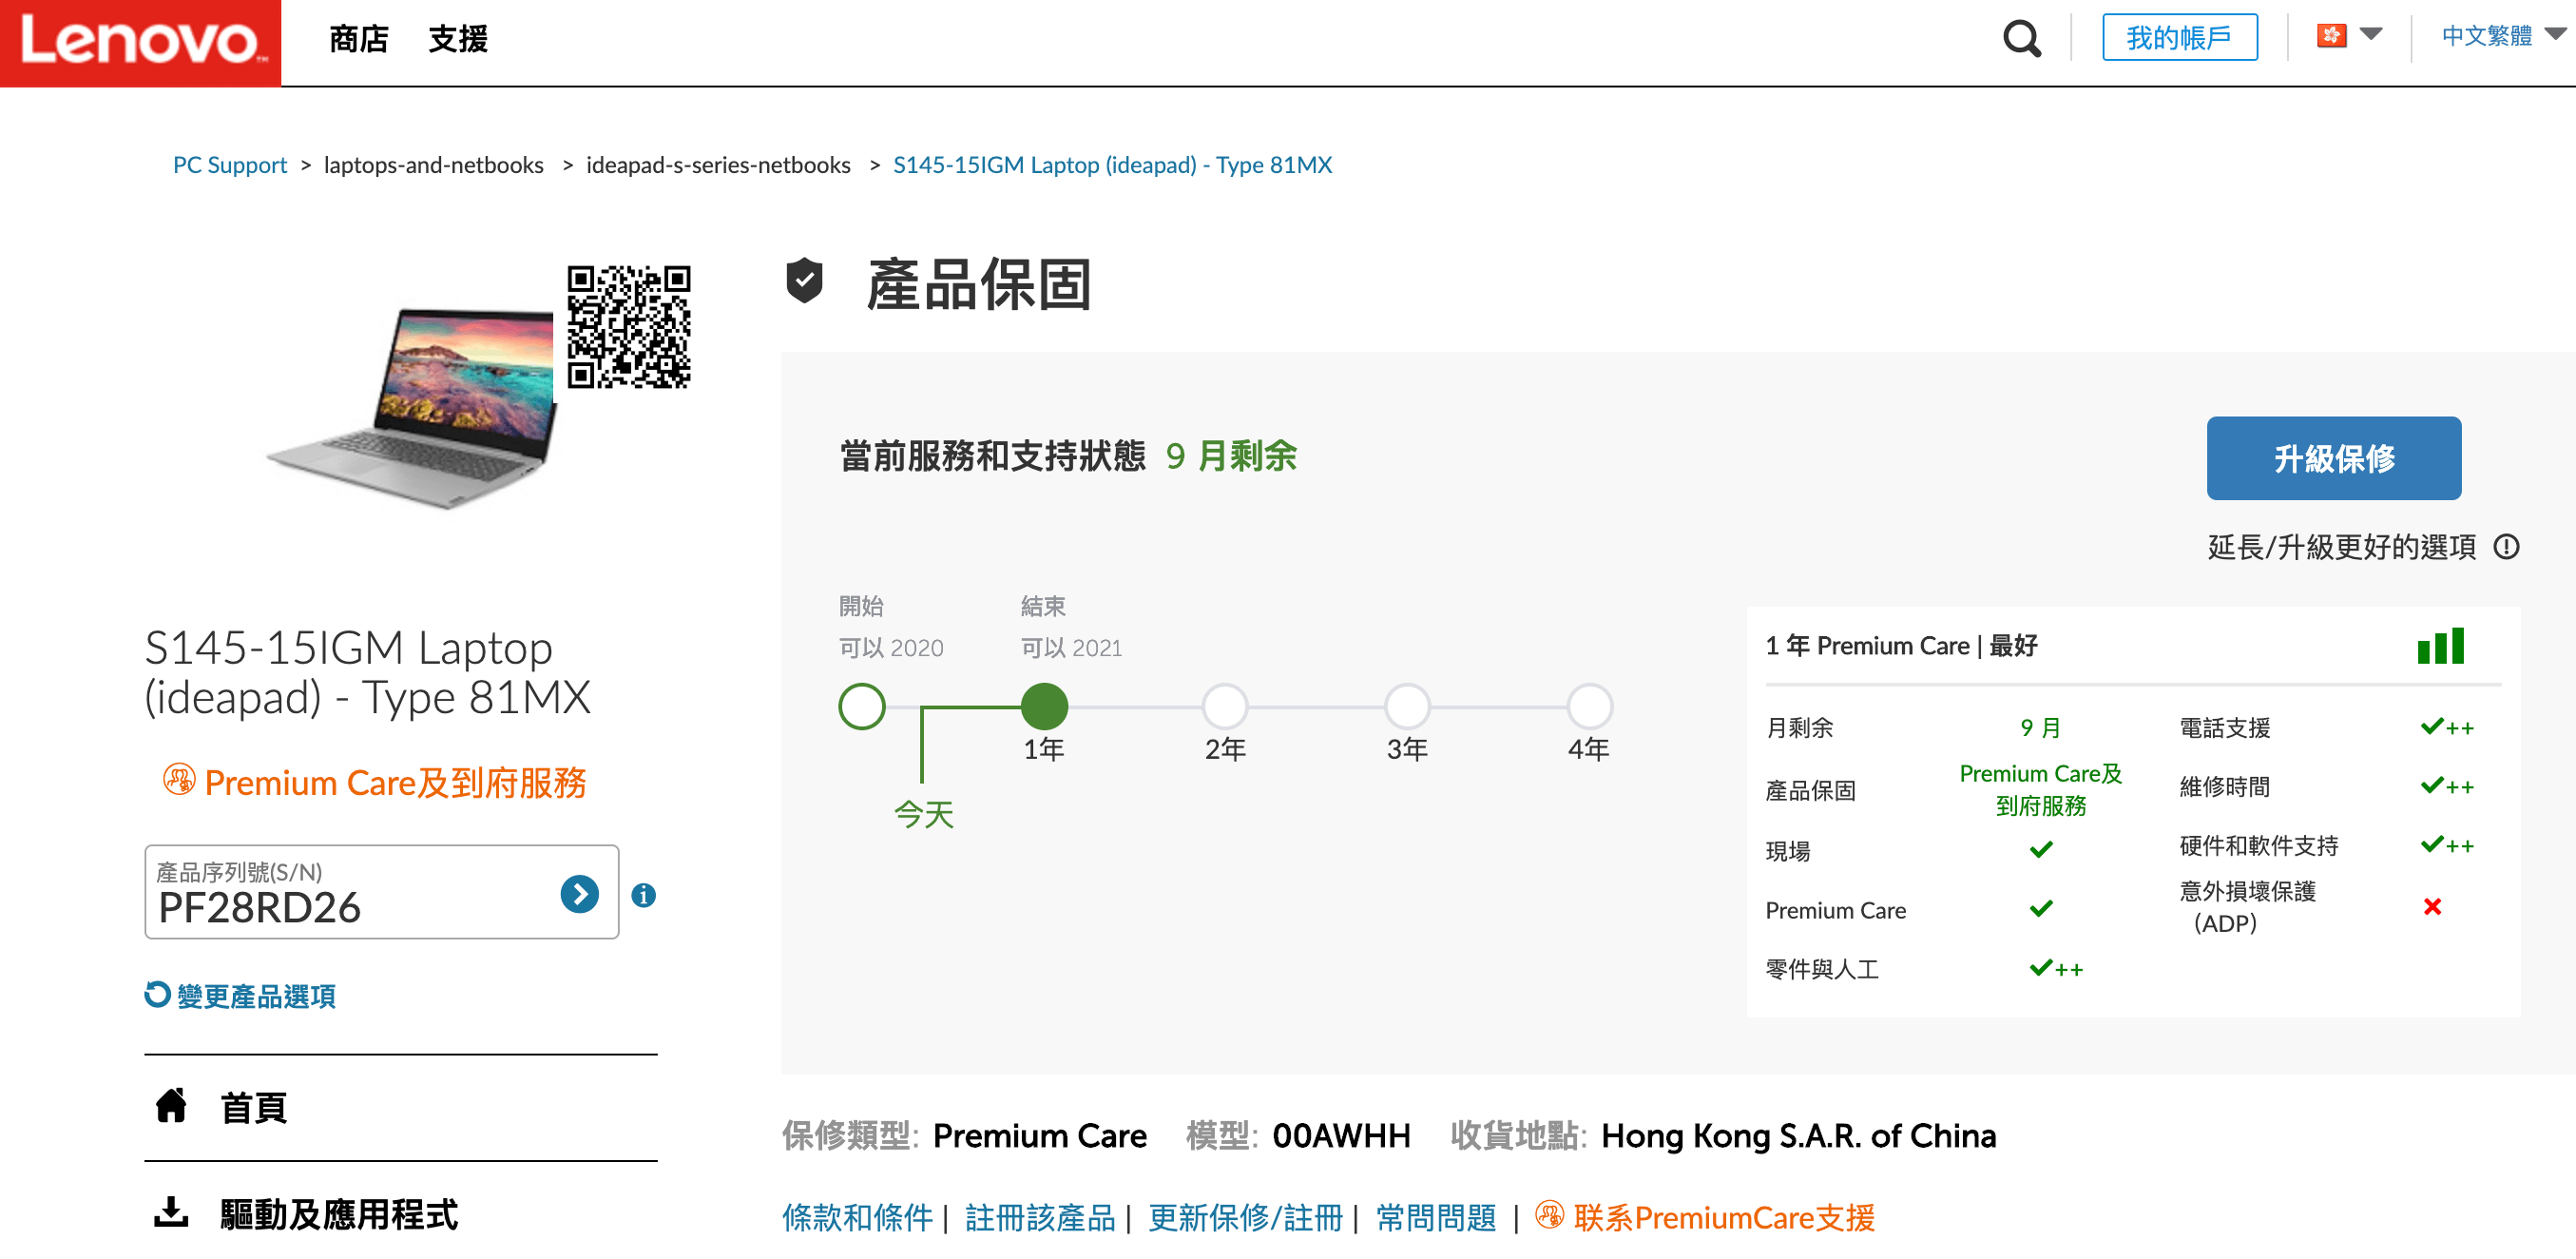The image size is (2576, 1259).
Task: Click the info icon beside 延長/升級更好的選項
Action: [2505, 547]
